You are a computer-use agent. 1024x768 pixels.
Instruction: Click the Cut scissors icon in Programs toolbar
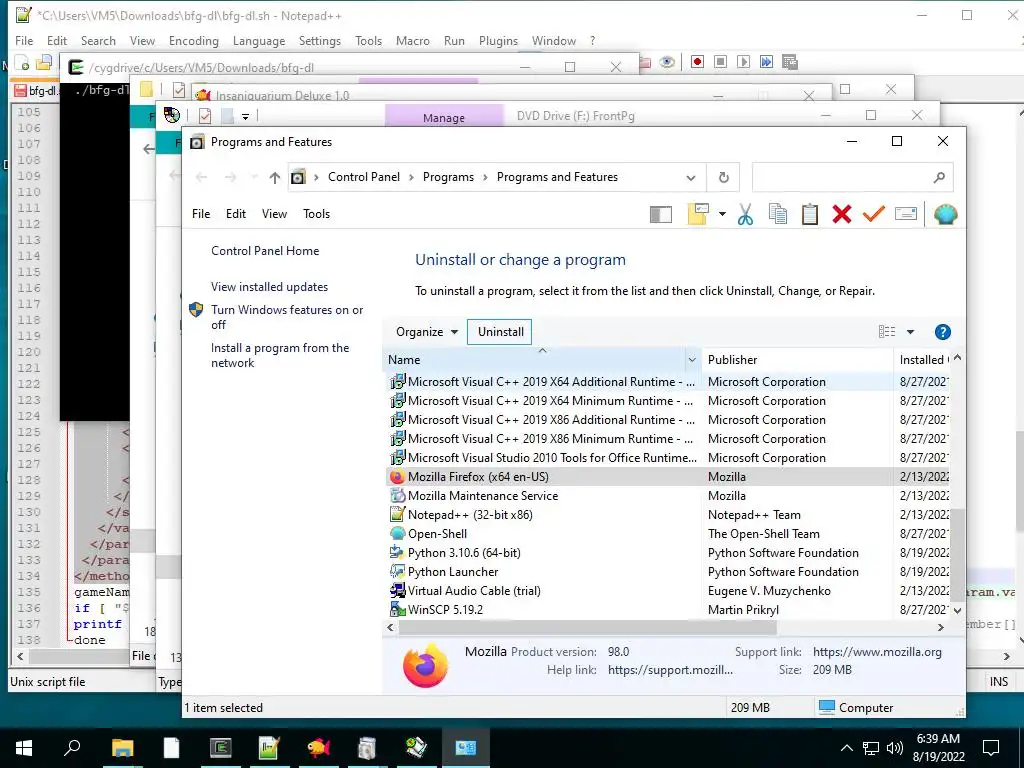(745, 214)
